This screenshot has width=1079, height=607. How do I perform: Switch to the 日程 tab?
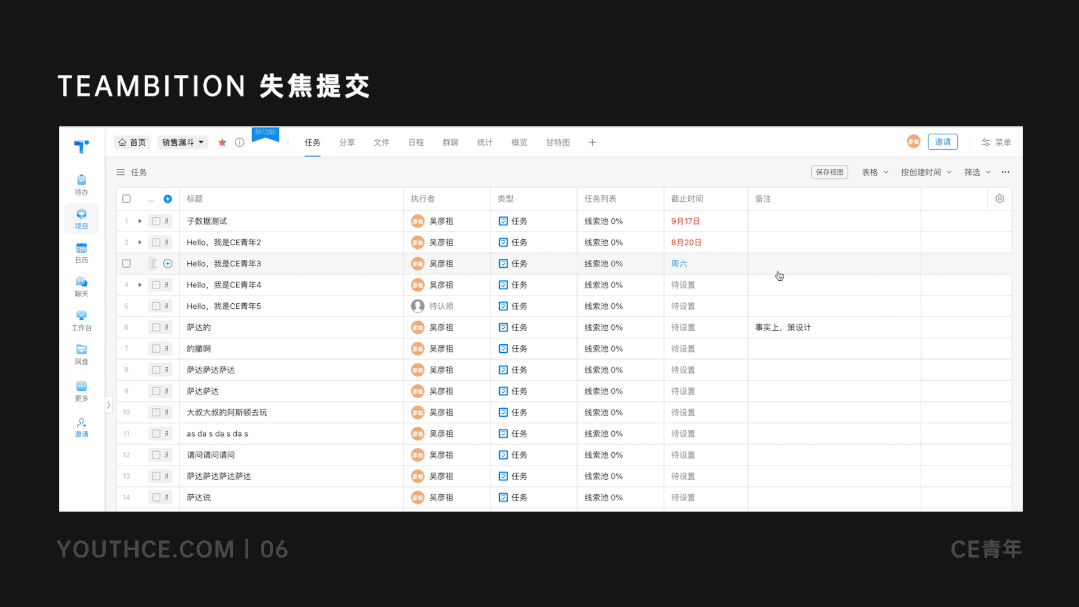pos(416,142)
